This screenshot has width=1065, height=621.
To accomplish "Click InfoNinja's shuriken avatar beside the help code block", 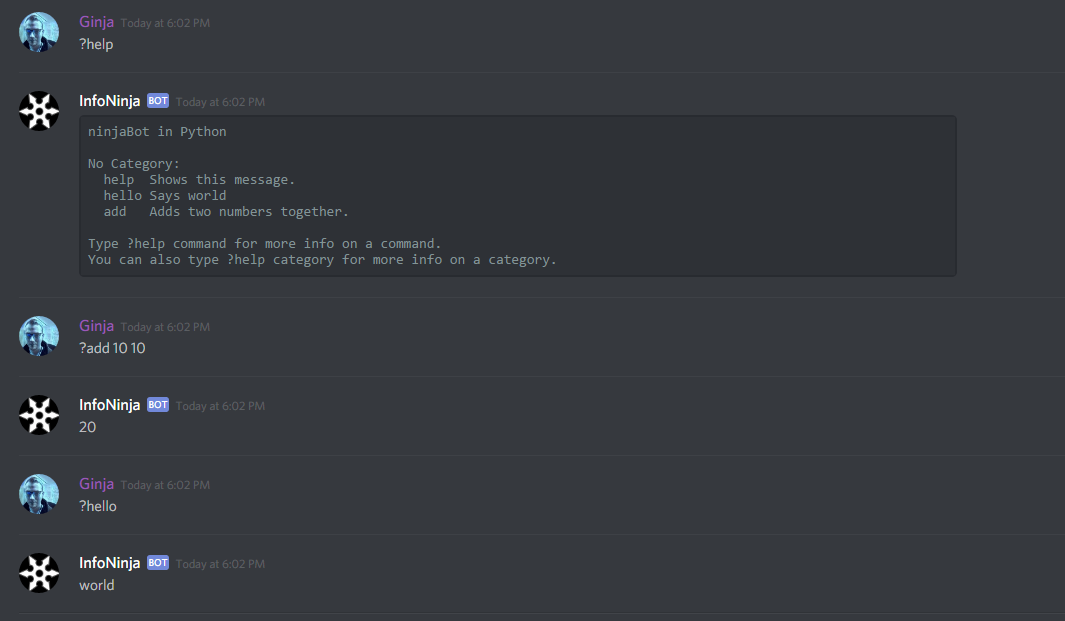I will click(39, 111).
